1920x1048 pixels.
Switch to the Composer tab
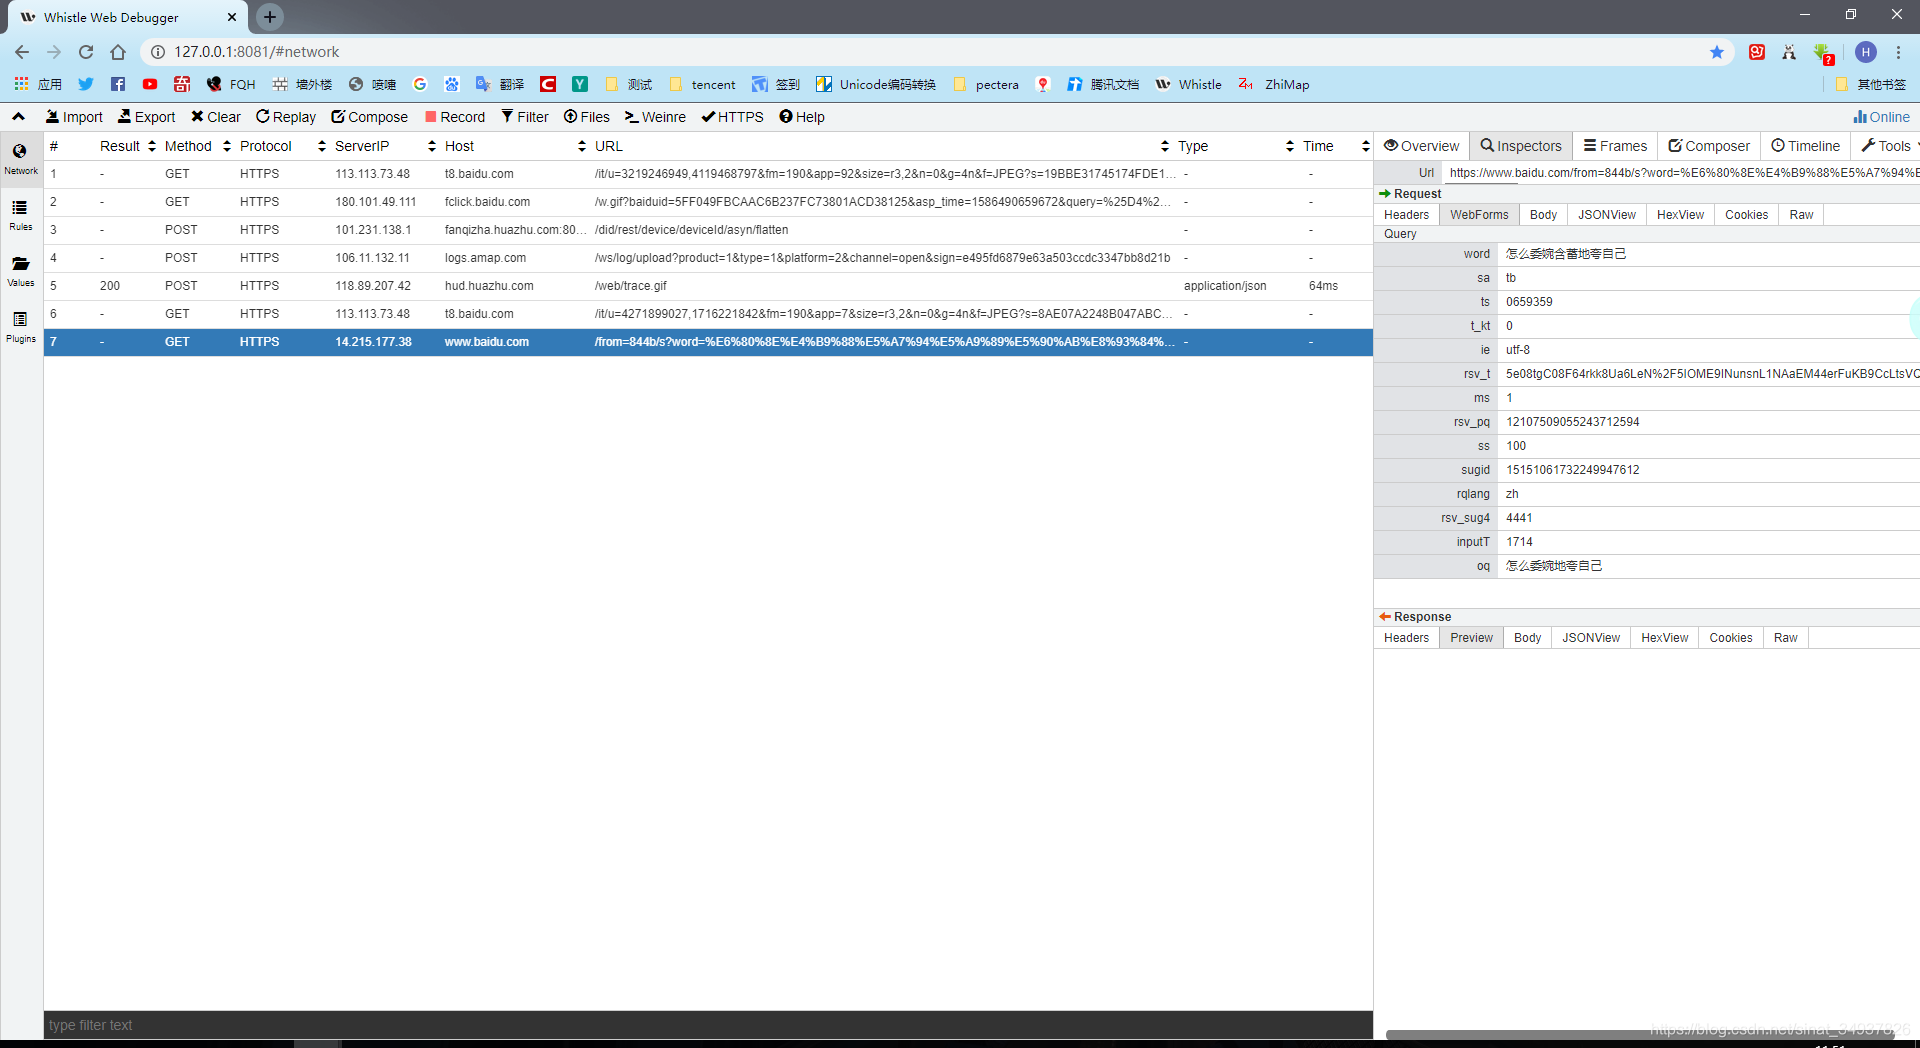point(1709,146)
